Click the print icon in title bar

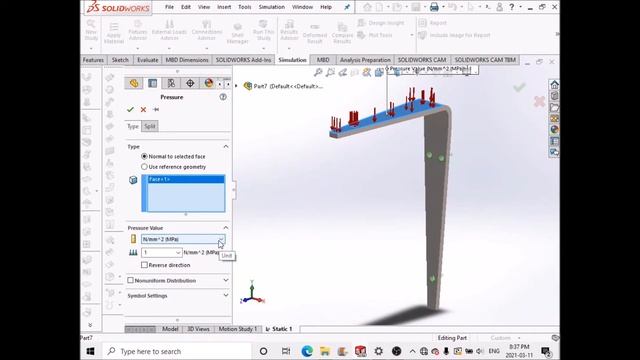pos(434,7)
